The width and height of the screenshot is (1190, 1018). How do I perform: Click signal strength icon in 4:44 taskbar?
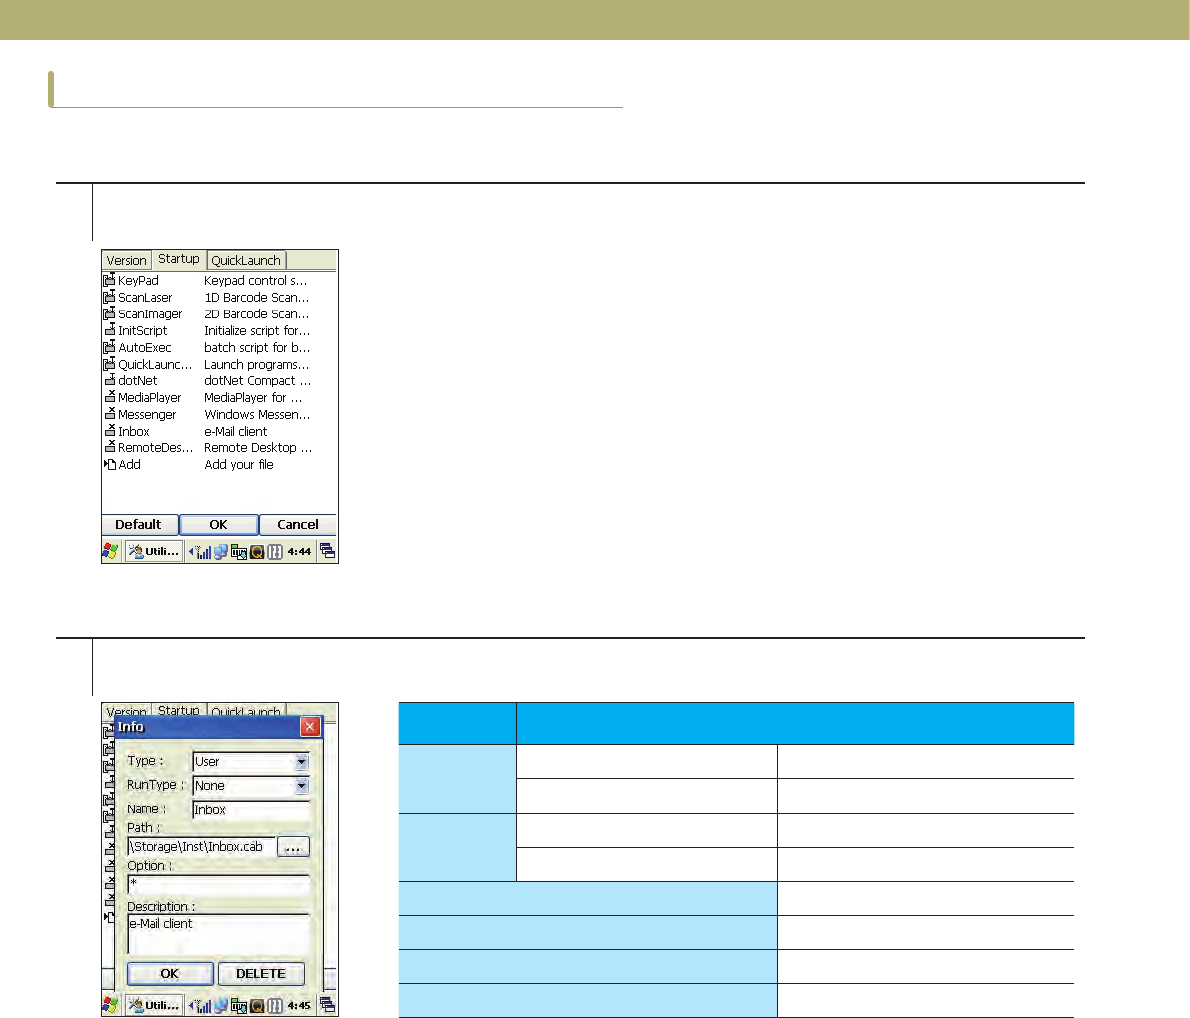point(201,552)
